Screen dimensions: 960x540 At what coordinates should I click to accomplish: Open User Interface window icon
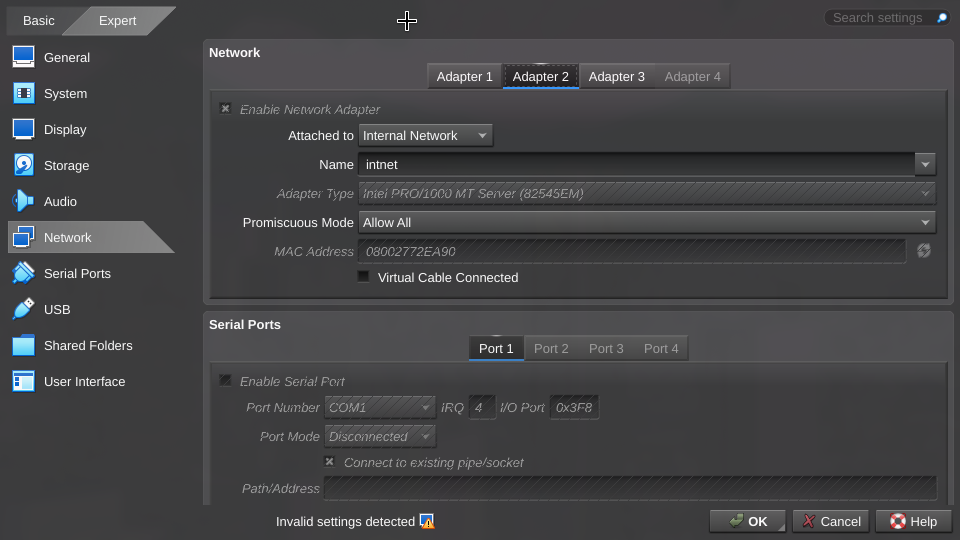(23, 381)
